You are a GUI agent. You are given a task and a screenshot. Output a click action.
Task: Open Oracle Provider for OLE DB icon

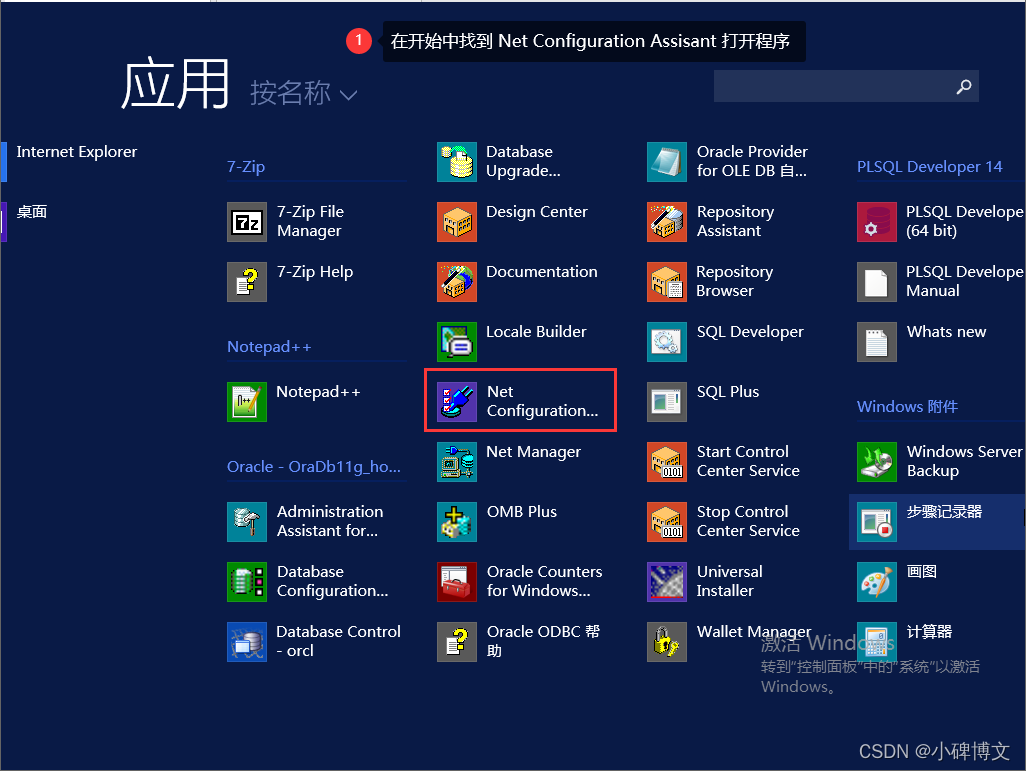667,162
